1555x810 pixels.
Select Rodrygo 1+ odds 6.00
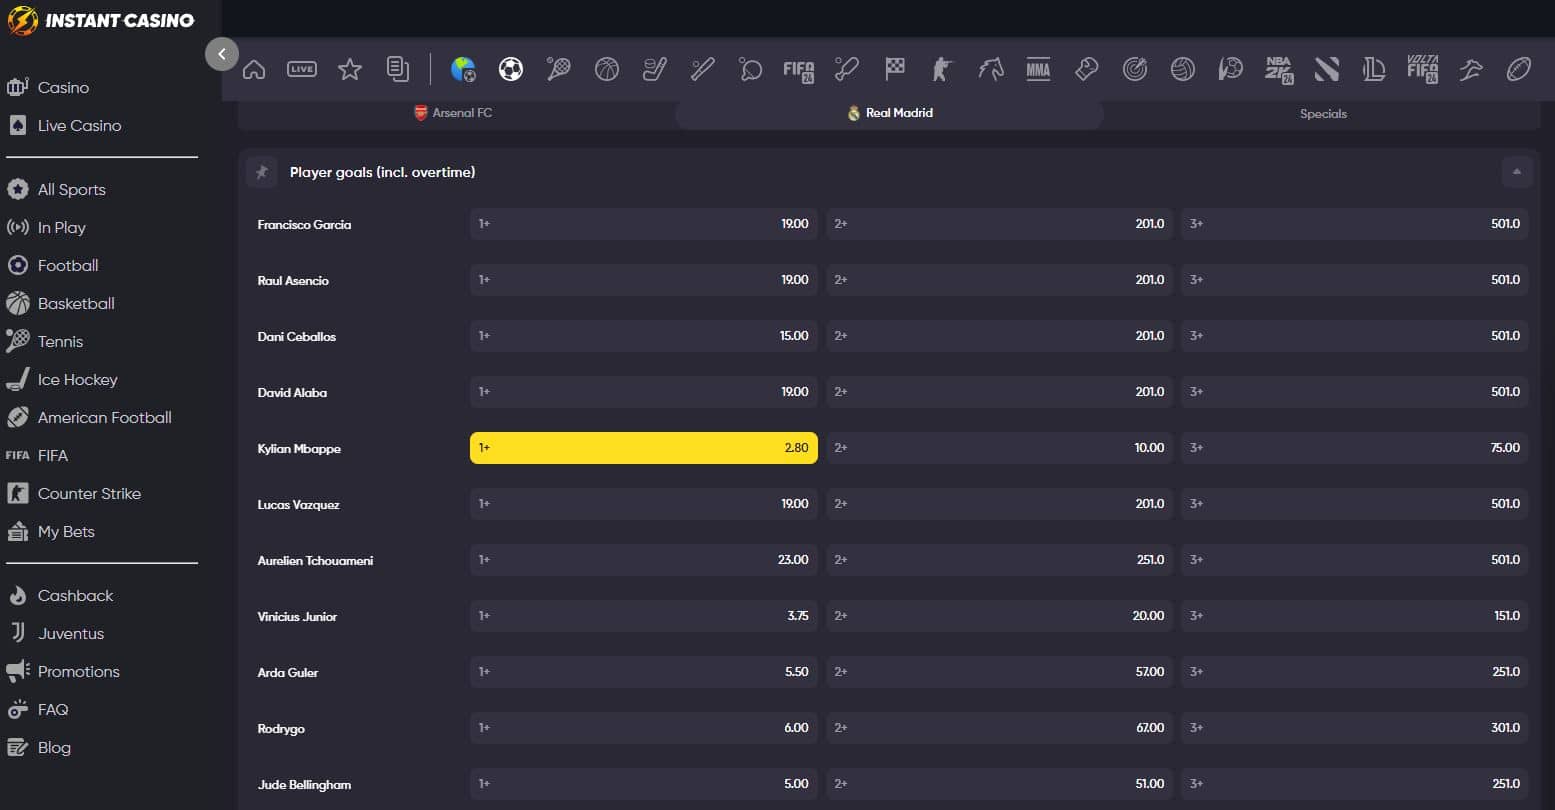(x=644, y=728)
